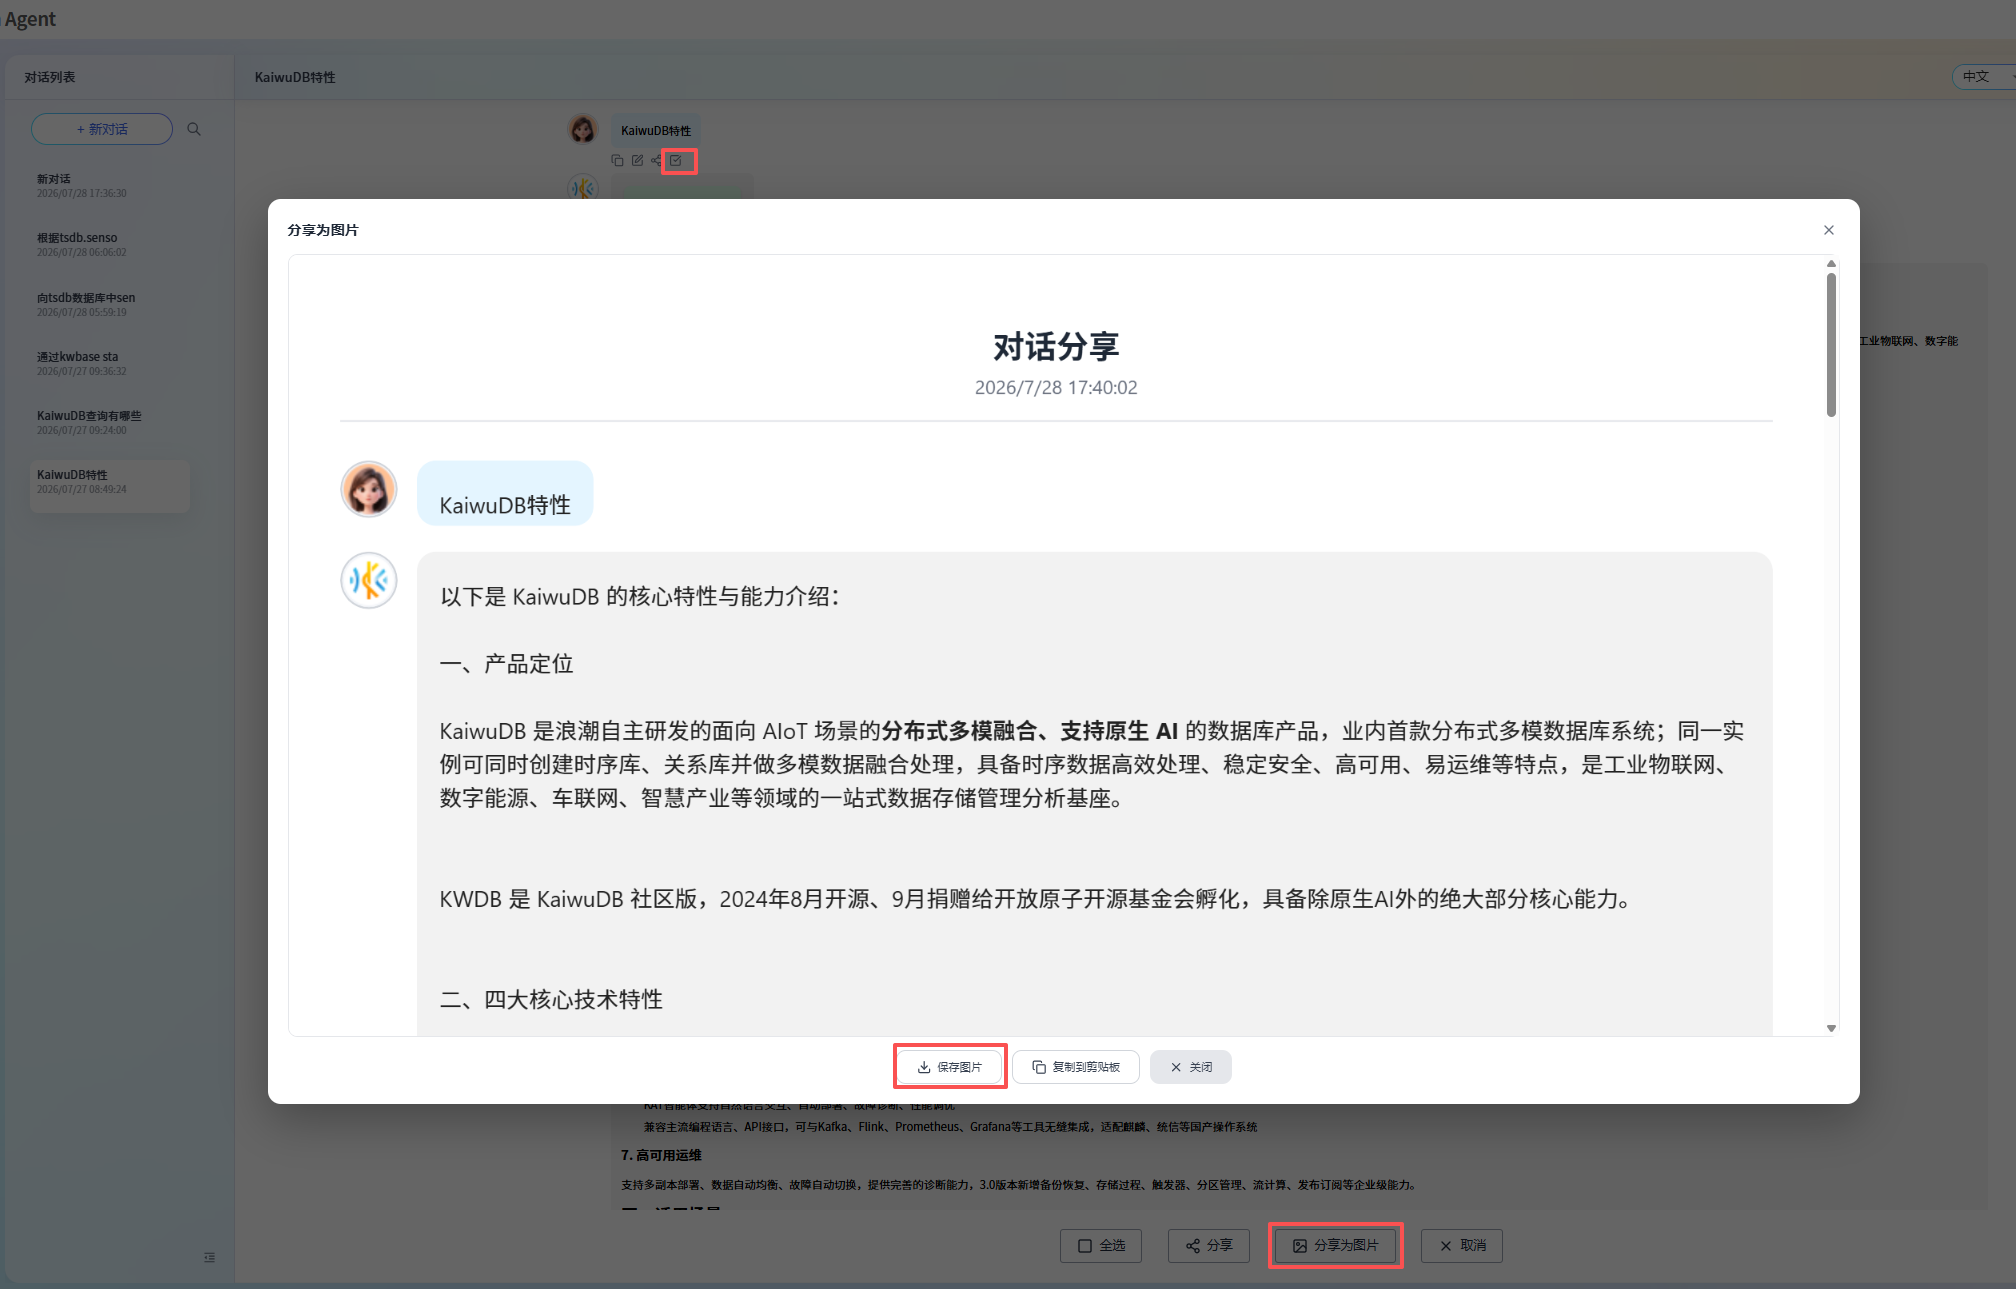Viewport: 2016px width, 1289px height.
Task: Click the 关闭 button in dialog footer
Action: 1191,1067
